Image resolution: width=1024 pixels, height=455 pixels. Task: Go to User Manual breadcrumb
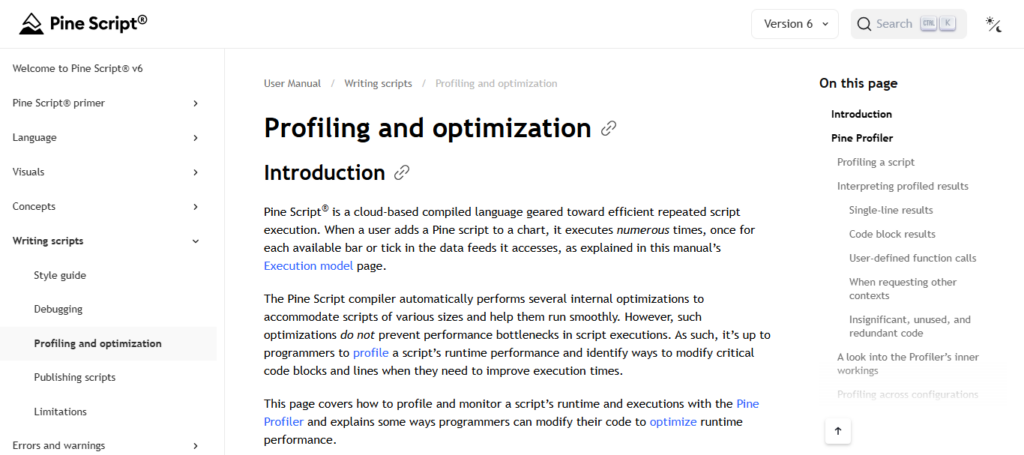292,84
